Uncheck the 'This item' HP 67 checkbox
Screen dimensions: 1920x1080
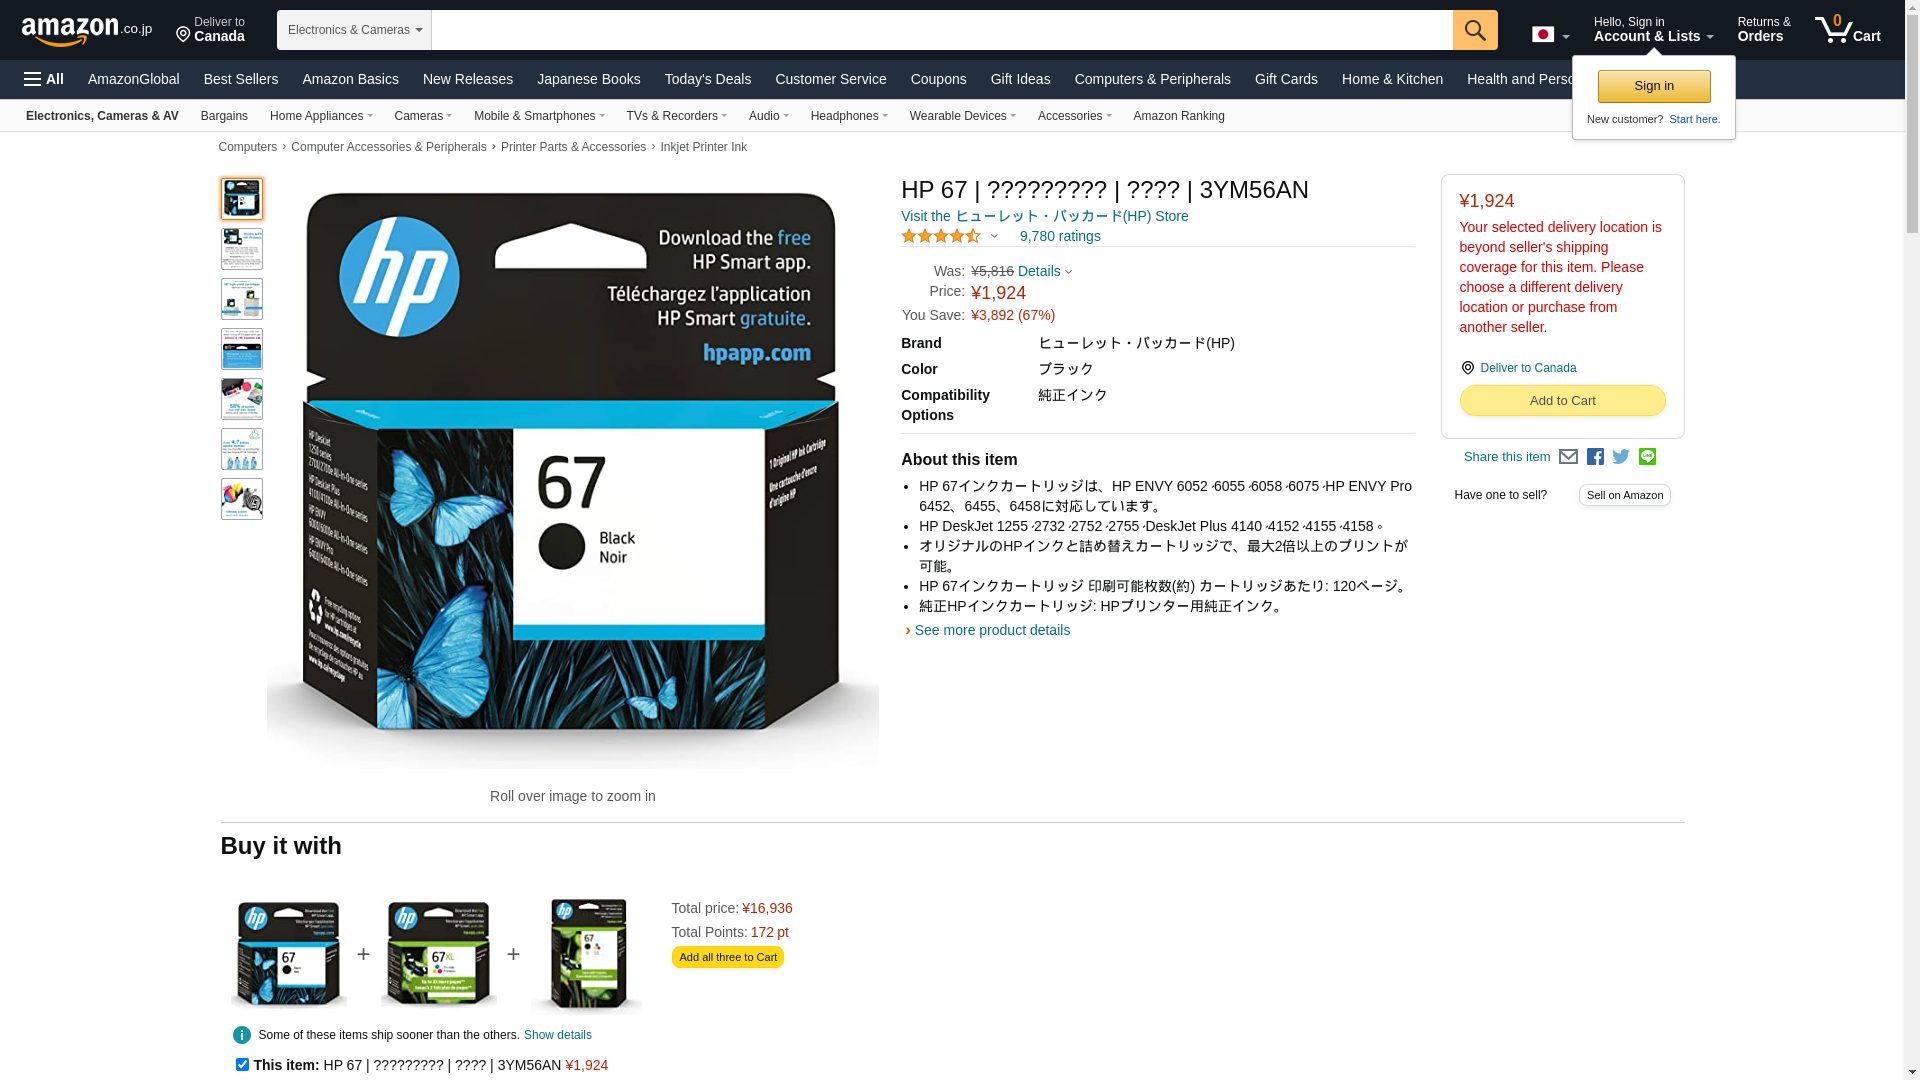point(242,1065)
